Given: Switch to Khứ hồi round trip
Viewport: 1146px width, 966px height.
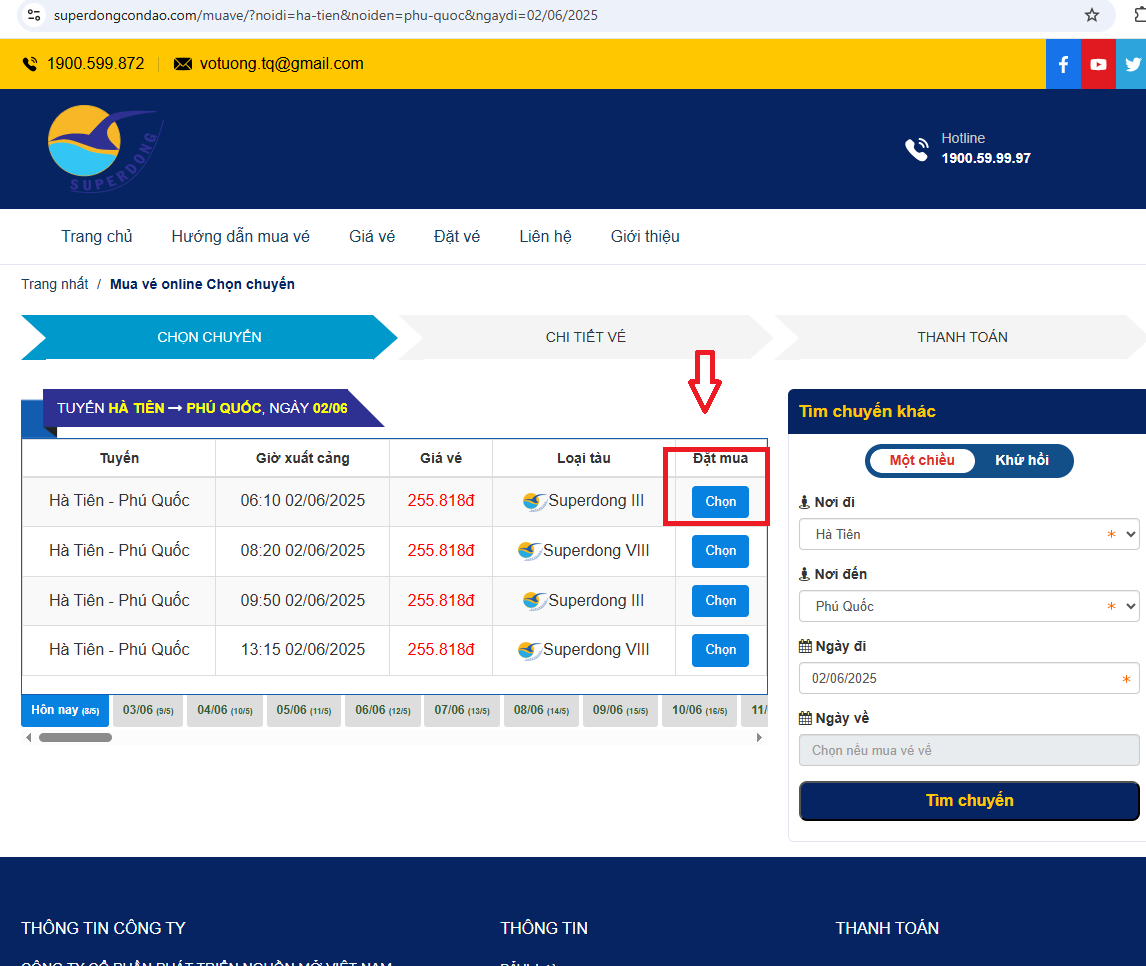Looking at the screenshot, I should (x=1021, y=461).
